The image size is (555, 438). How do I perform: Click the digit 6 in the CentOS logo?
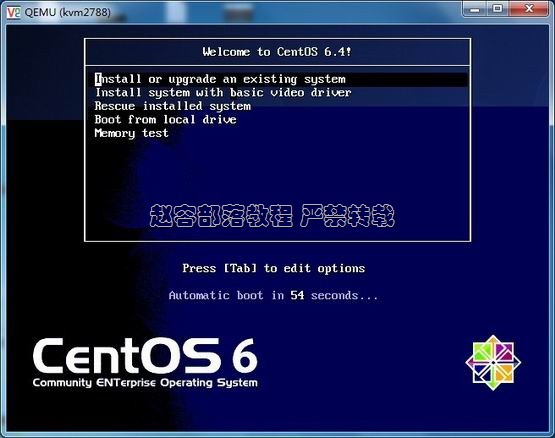tap(245, 355)
